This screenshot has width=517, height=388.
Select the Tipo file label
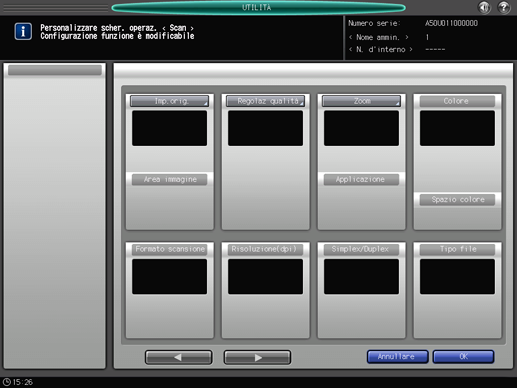tap(457, 249)
